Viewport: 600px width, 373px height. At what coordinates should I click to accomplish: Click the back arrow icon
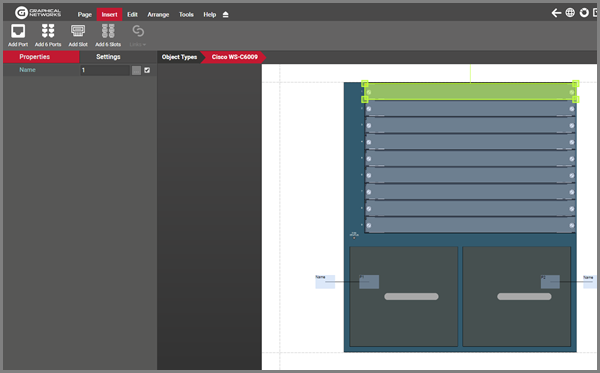click(x=556, y=13)
